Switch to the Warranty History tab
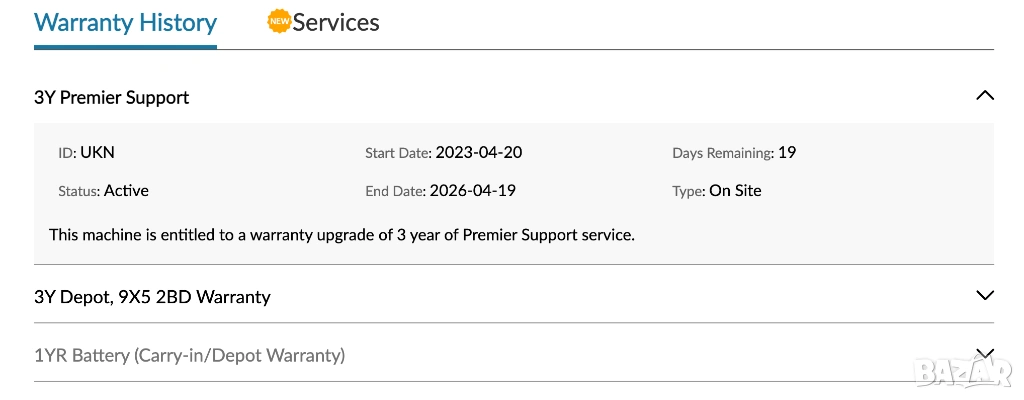 (125, 22)
